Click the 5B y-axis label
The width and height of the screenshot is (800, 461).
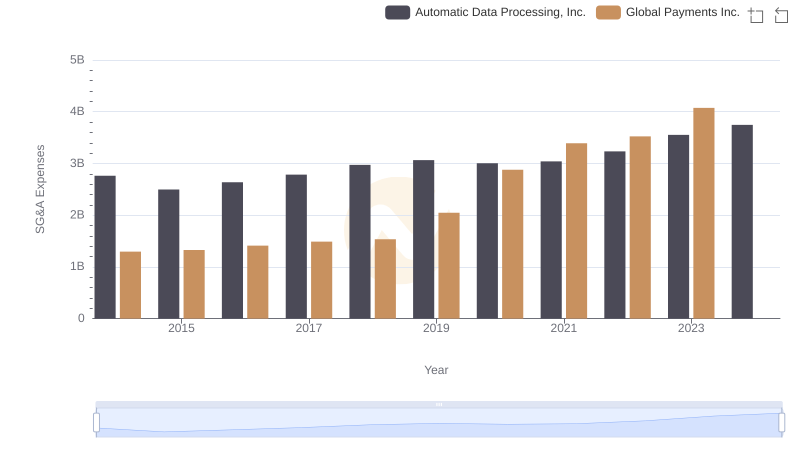(x=77, y=60)
